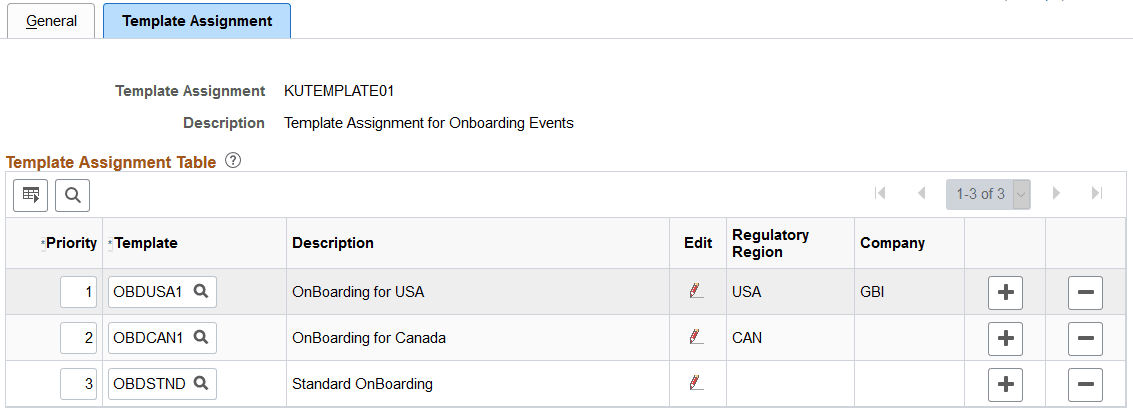This screenshot has height=416, width=1133.
Task: Delete the OBDUSA1 row
Action: tap(1086, 292)
